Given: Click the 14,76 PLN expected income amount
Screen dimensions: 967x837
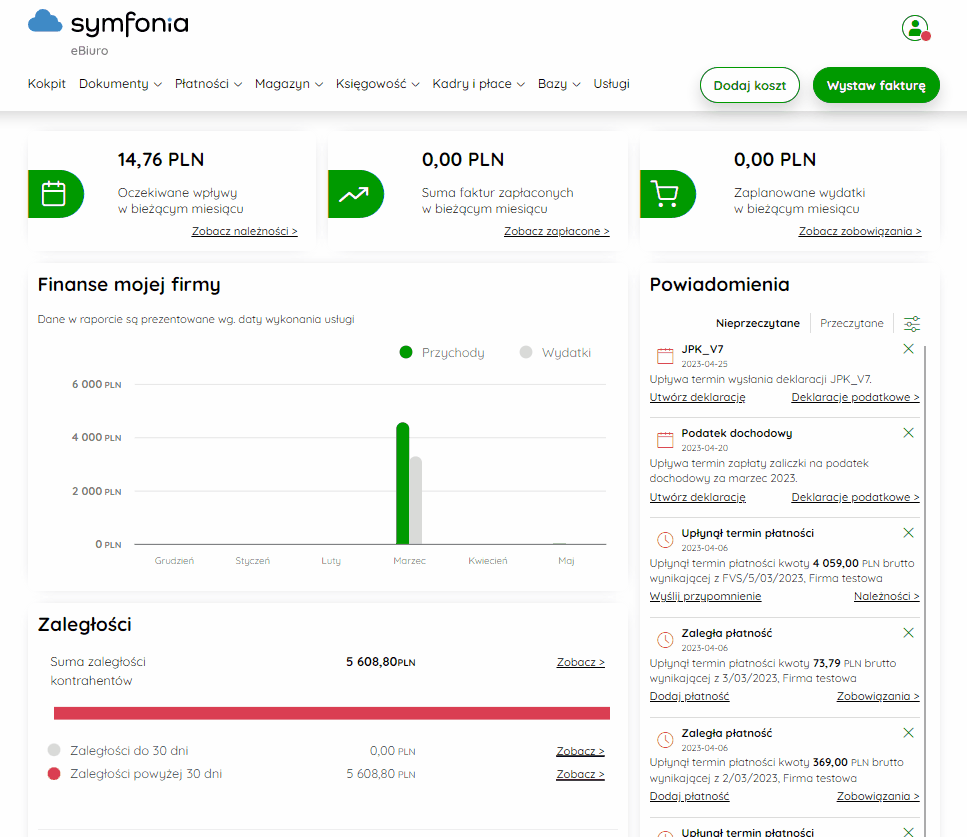Looking at the screenshot, I should point(161,160).
